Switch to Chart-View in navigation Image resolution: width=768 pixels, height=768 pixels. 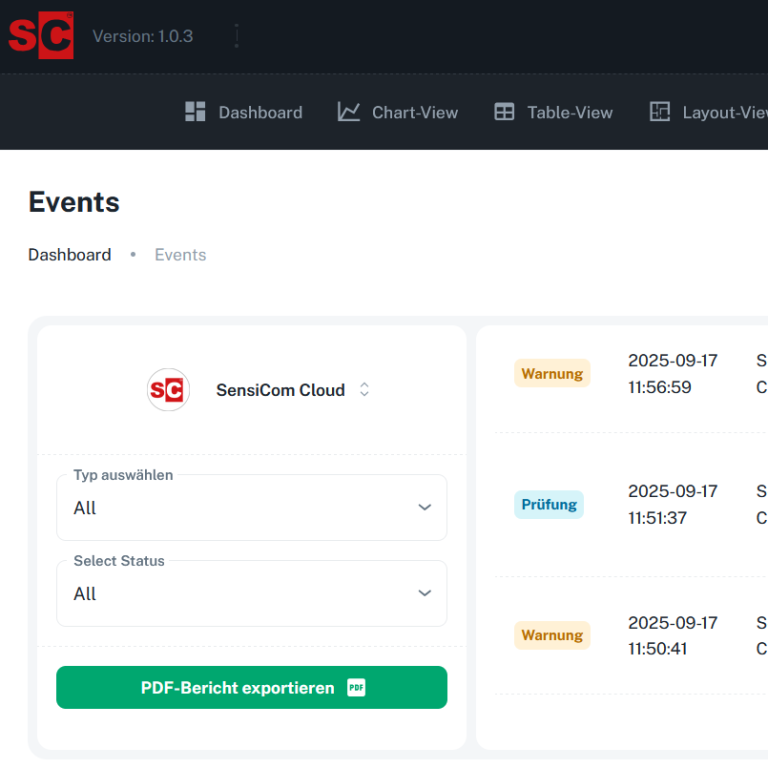click(x=414, y=112)
